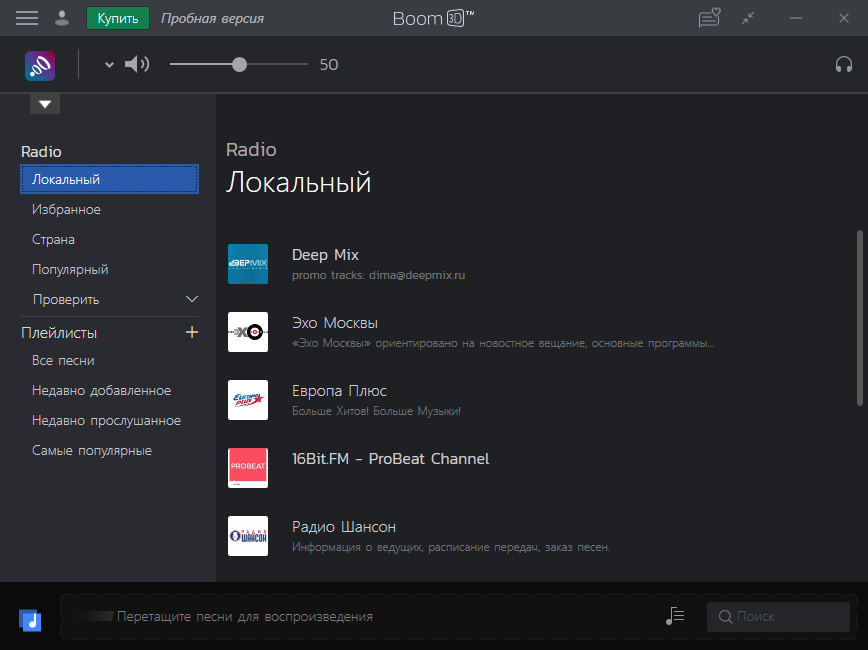
Task: Open Самые популярные playlist
Action: [x=92, y=451]
